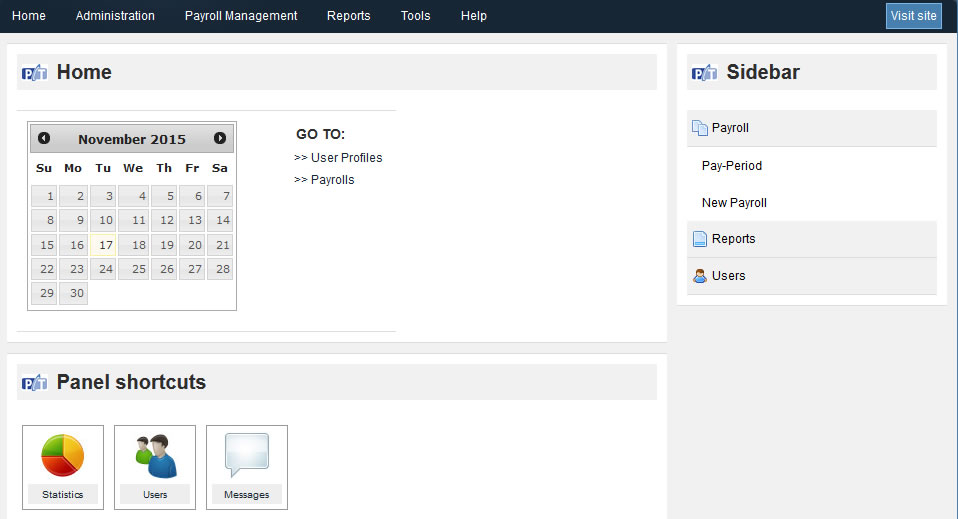Open the Users panel shortcut icon
Screen dimensions: 958x519
coord(155,457)
